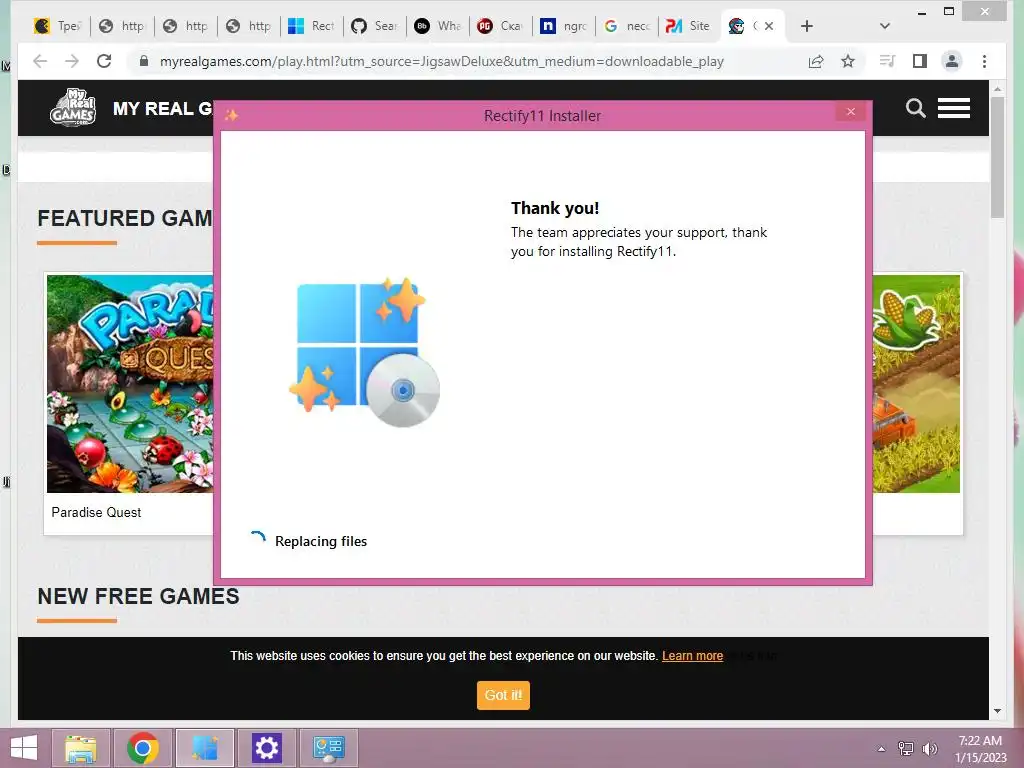Image resolution: width=1024 pixels, height=768 pixels.
Task: Open the Chrome three-dot menu
Action: coord(984,61)
